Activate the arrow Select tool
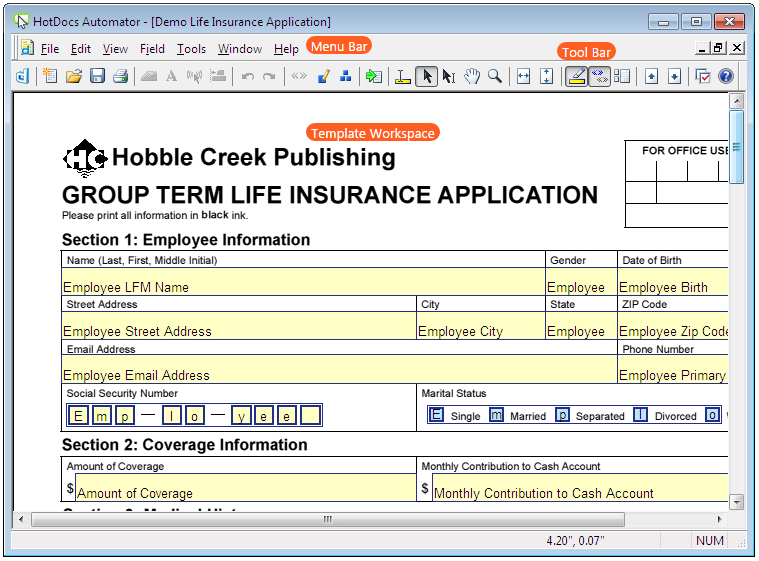The height and width of the screenshot is (561, 759). [x=426, y=76]
